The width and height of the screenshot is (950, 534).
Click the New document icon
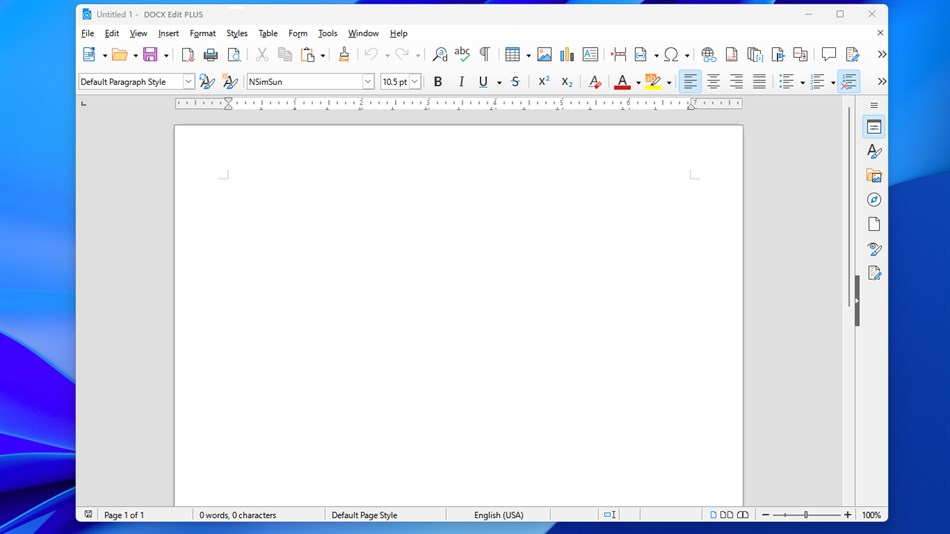click(x=89, y=55)
